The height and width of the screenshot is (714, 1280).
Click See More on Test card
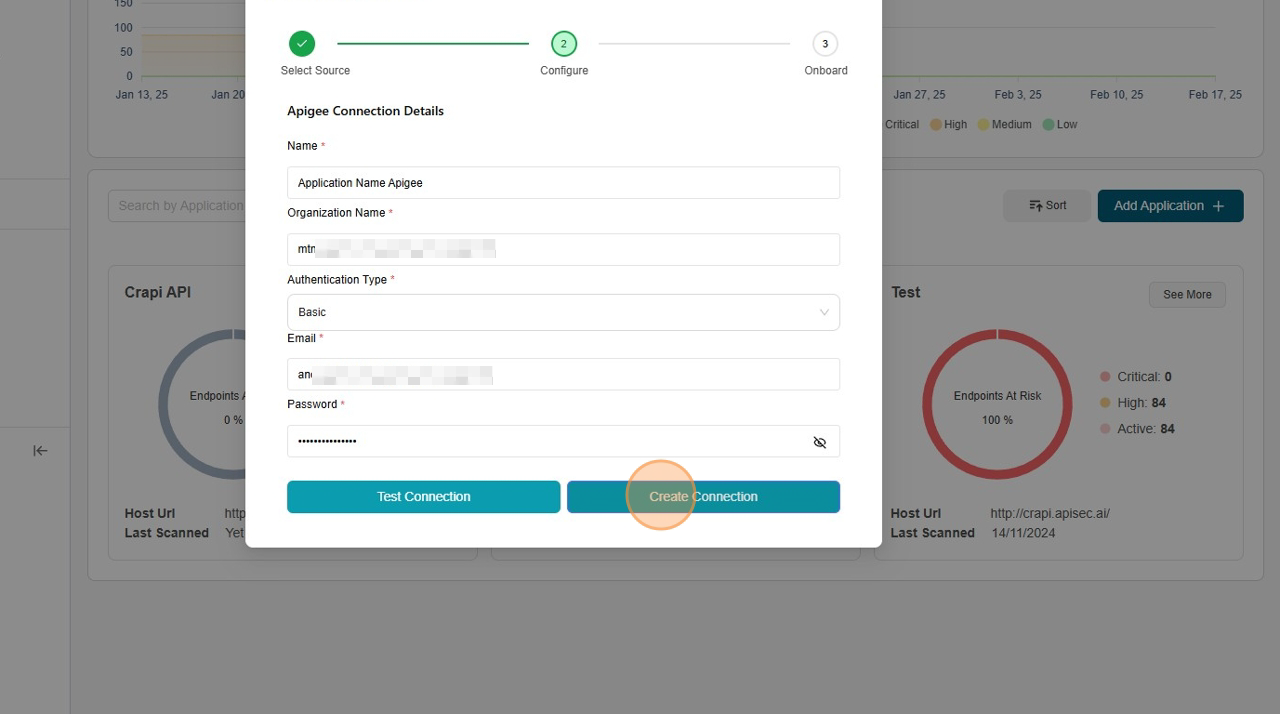pos(1187,295)
